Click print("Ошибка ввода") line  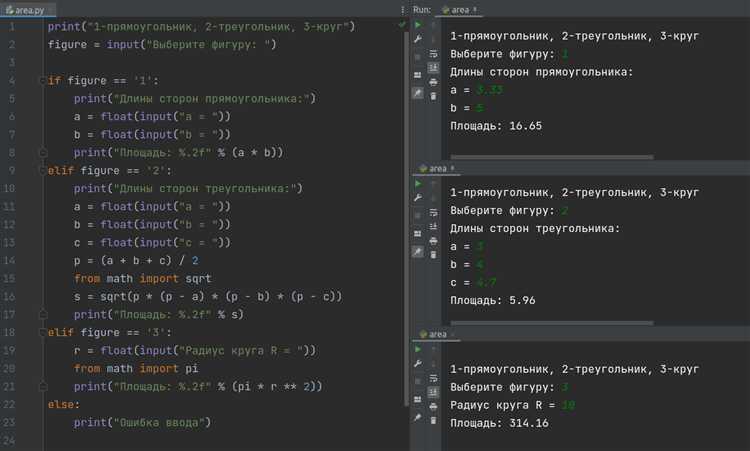142,423
